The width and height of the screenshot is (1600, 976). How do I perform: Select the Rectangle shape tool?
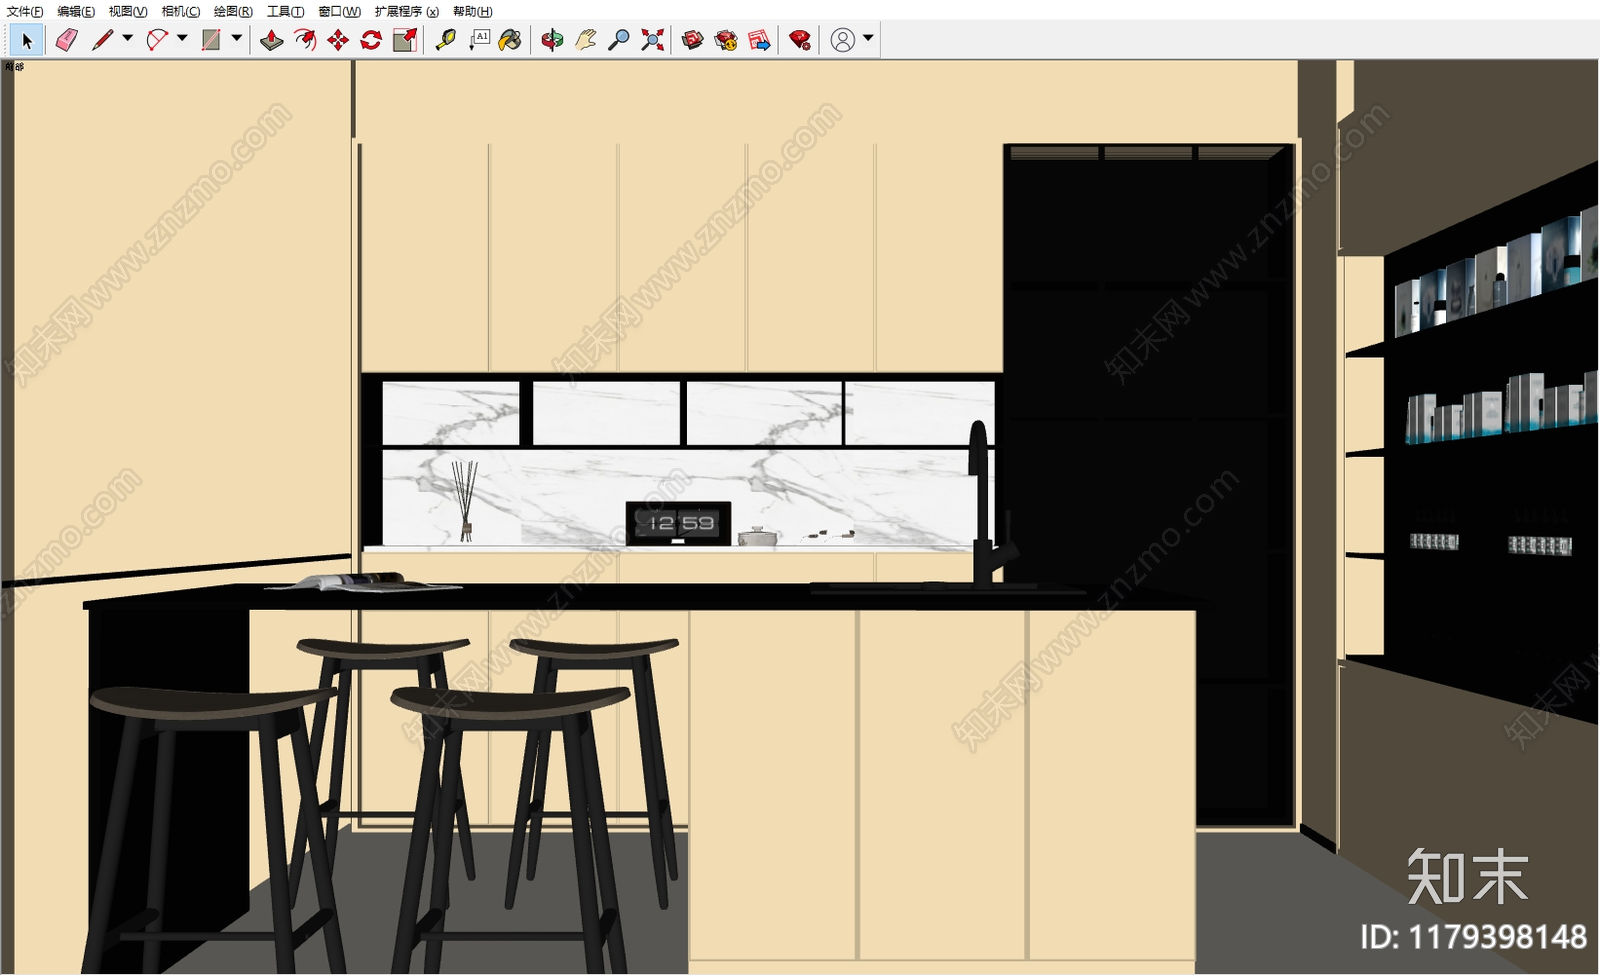[x=211, y=40]
